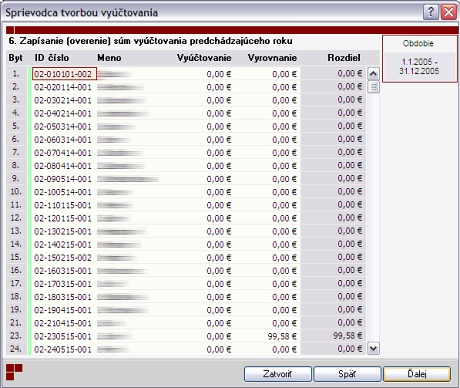Close the Sprievodca window with red X

point(449,12)
